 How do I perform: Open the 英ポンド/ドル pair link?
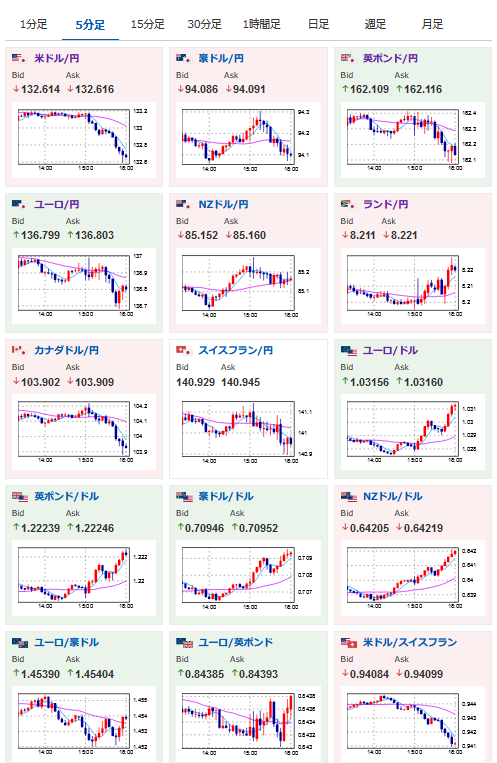point(67,496)
